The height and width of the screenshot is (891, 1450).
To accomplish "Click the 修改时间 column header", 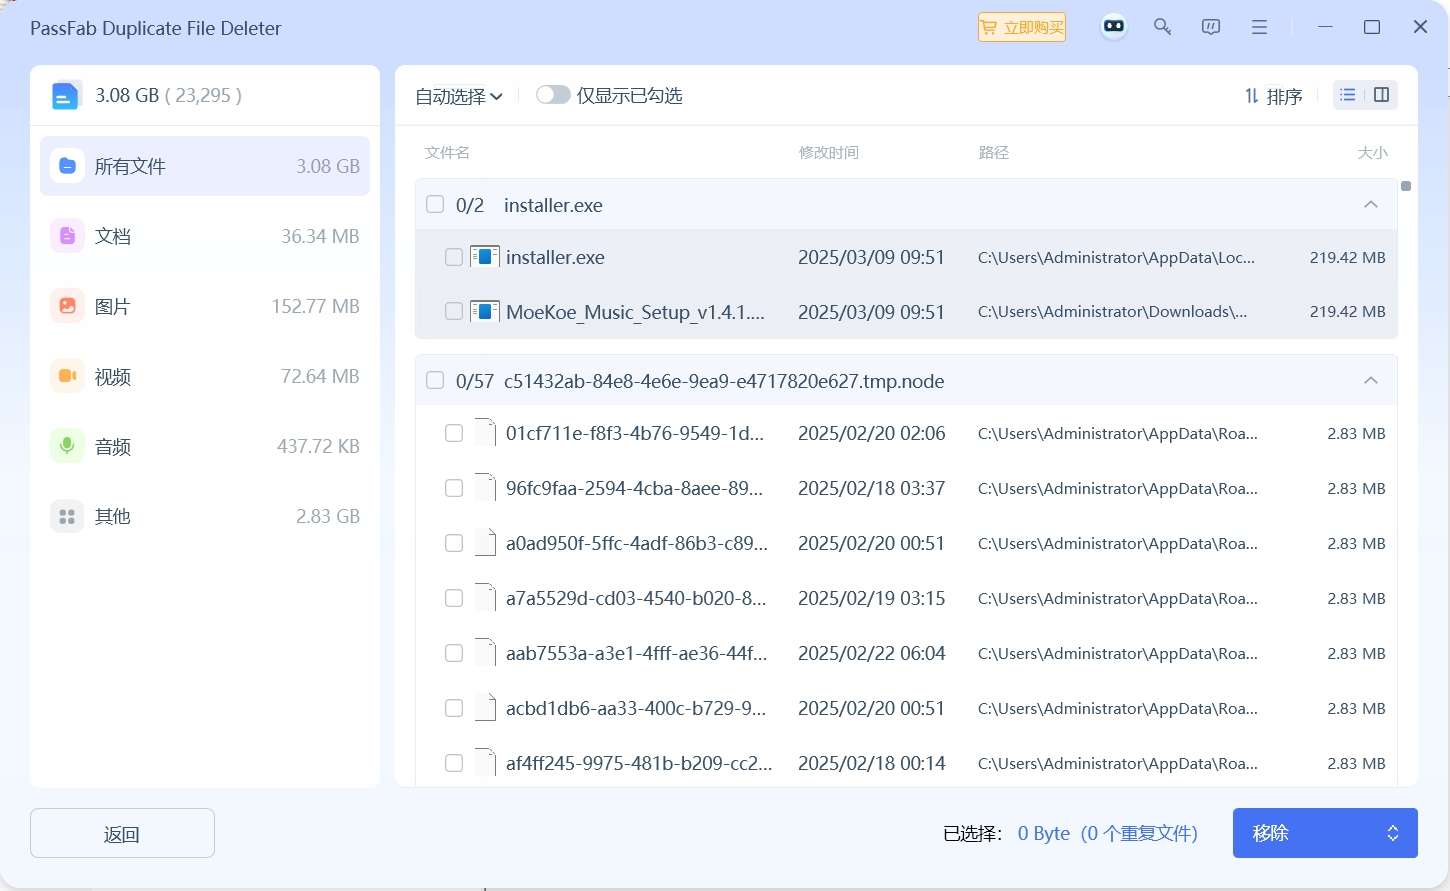I will point(828,153).
